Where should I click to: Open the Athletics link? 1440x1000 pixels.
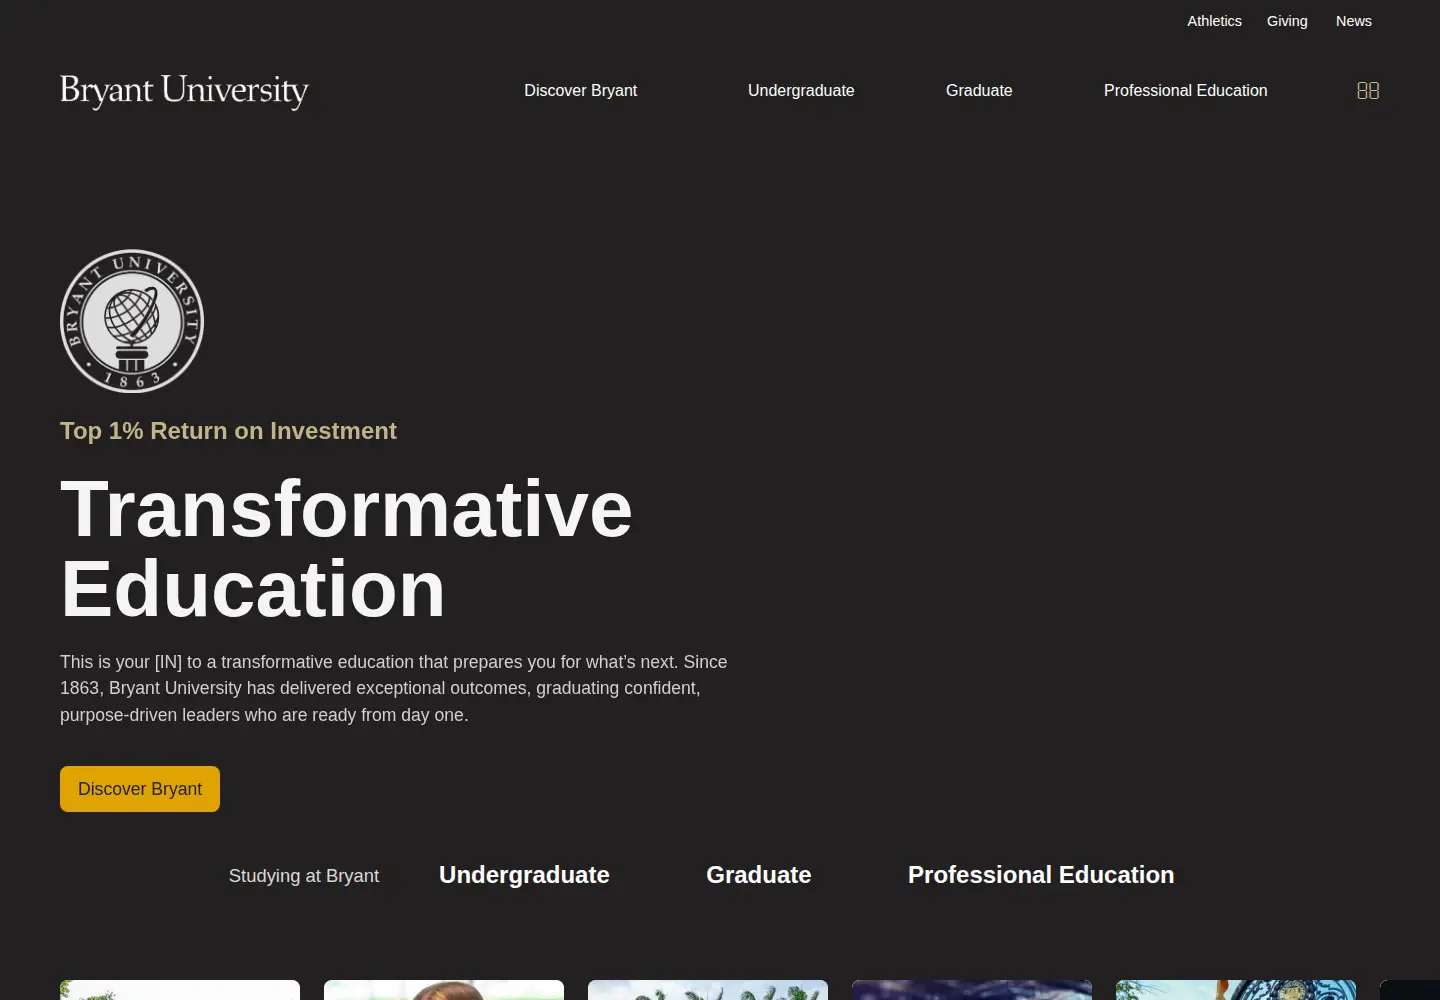1214,21
